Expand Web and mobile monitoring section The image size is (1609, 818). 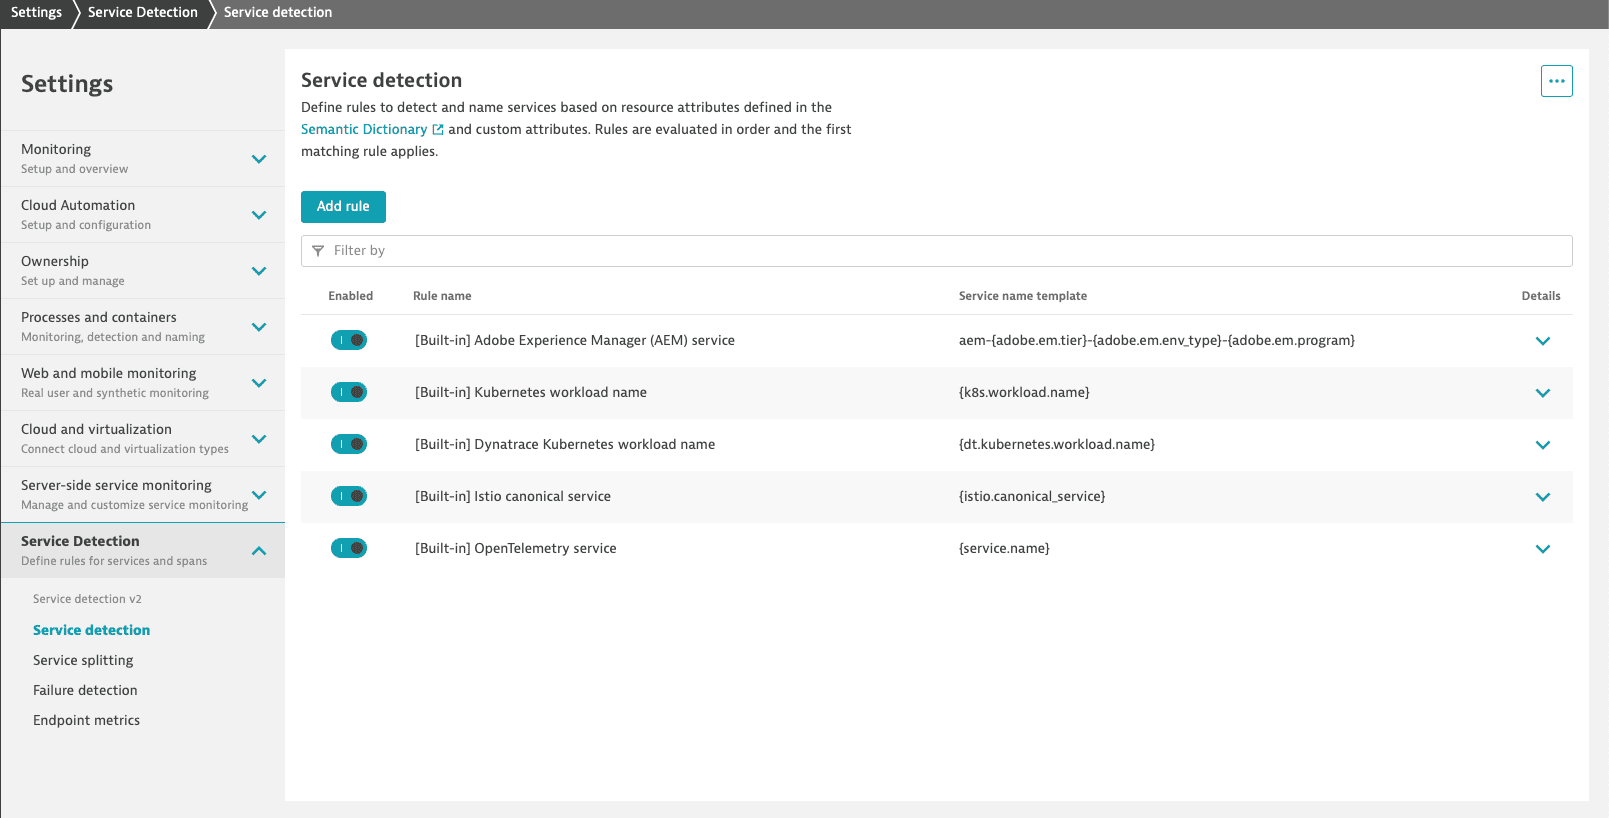[259, 383]
